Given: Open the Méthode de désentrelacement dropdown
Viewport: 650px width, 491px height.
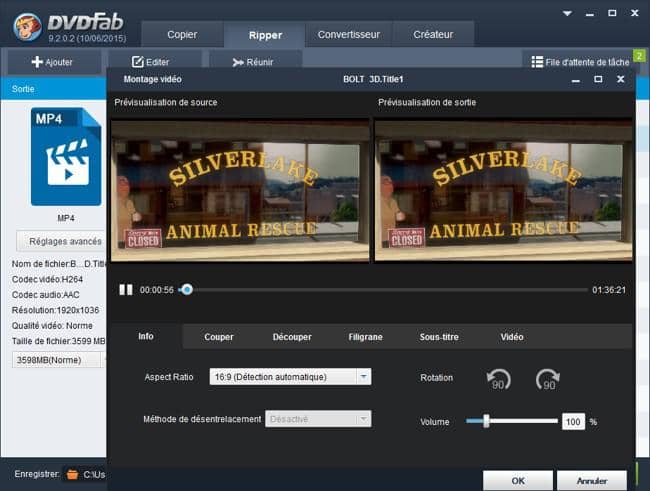Looking at the screenshot, I should tap(364, 419).
